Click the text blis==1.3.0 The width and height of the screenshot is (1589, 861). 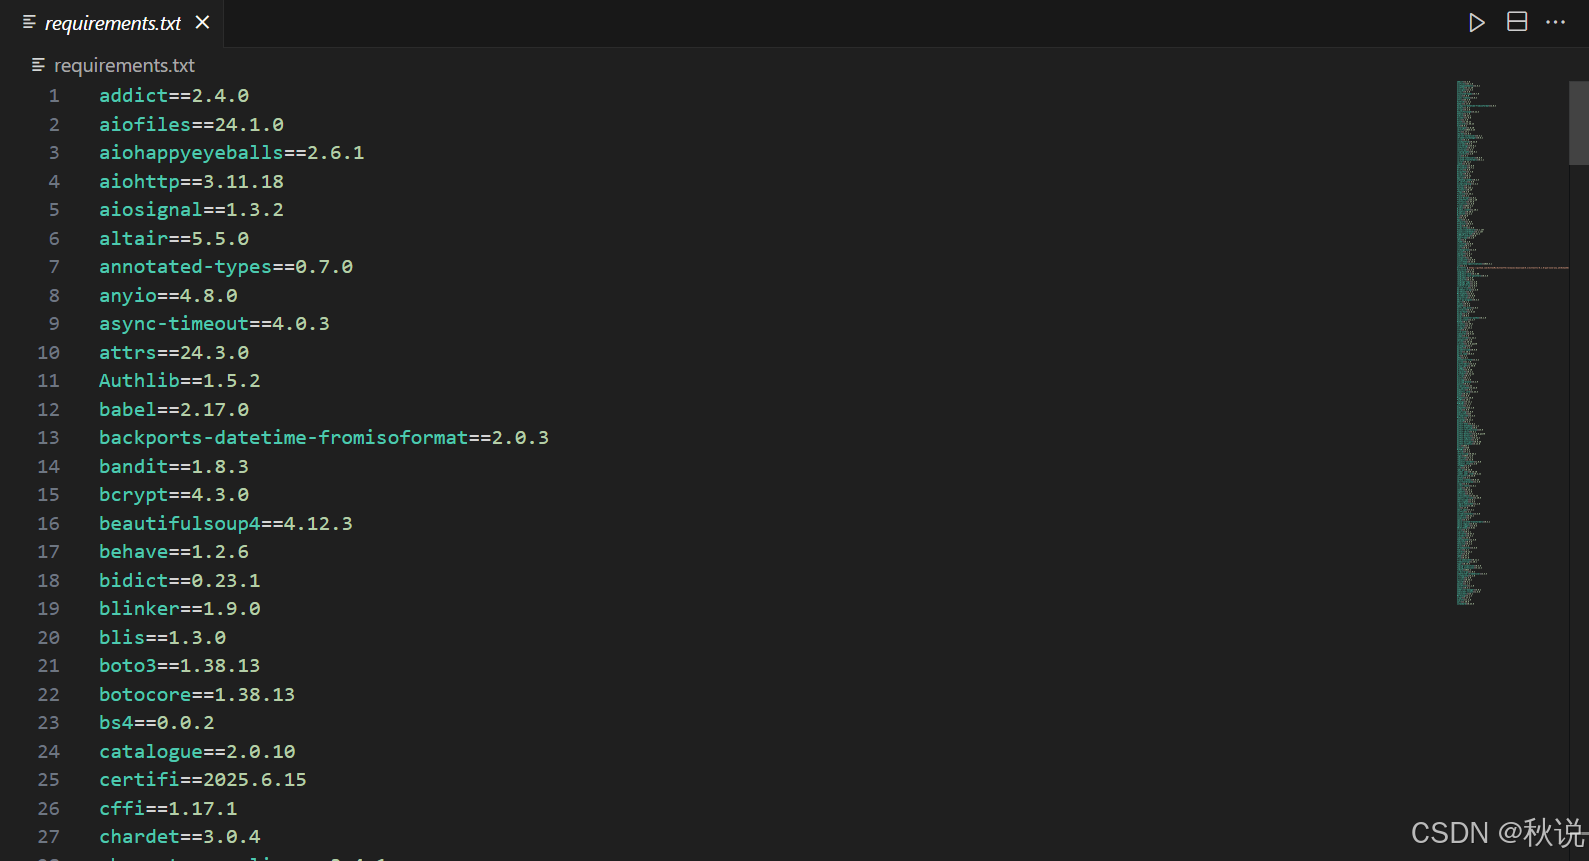162,638
